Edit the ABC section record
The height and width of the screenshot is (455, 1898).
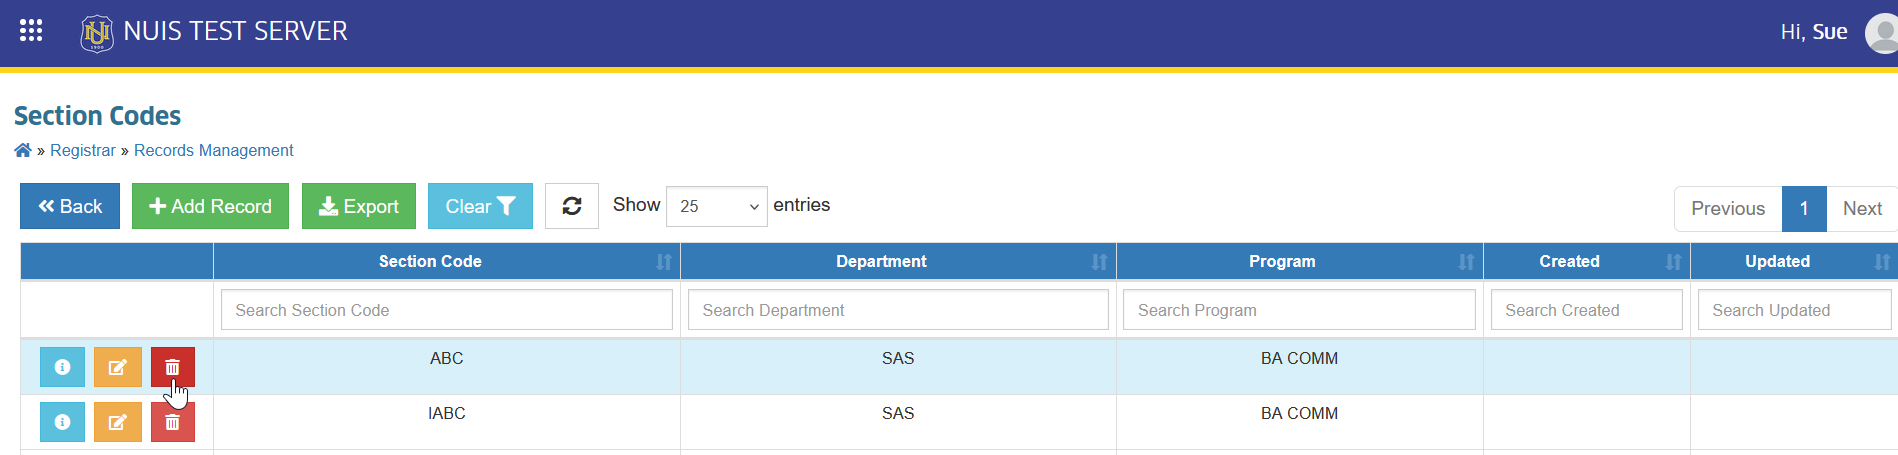coord(117,367)
